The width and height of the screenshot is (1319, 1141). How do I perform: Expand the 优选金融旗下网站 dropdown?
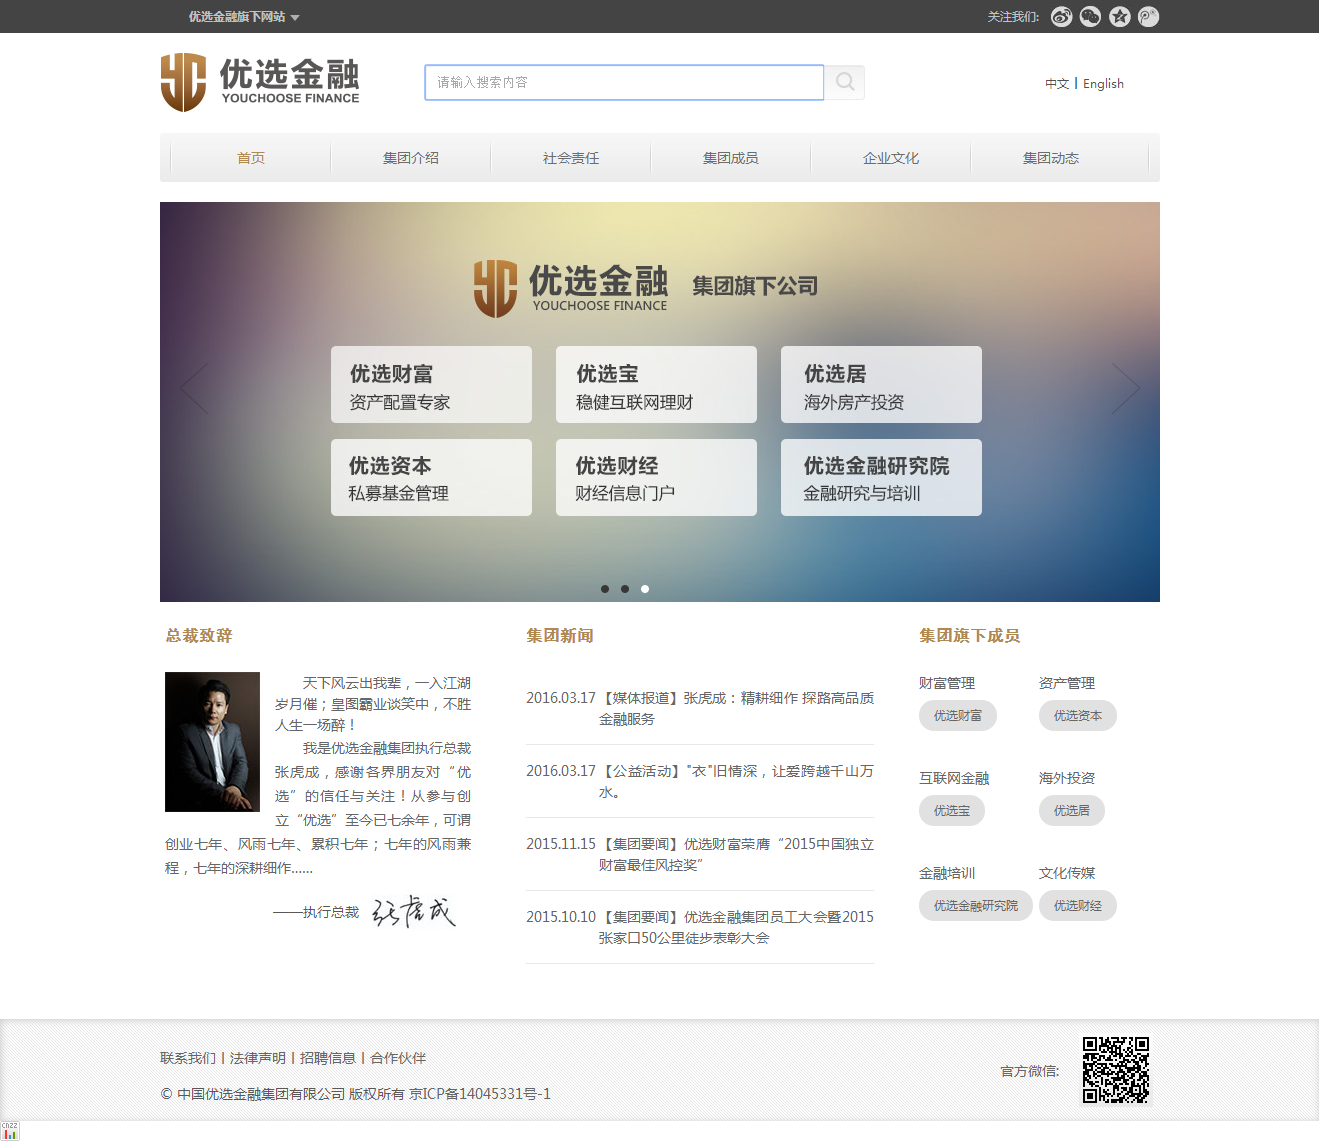[x=244, y=17]
